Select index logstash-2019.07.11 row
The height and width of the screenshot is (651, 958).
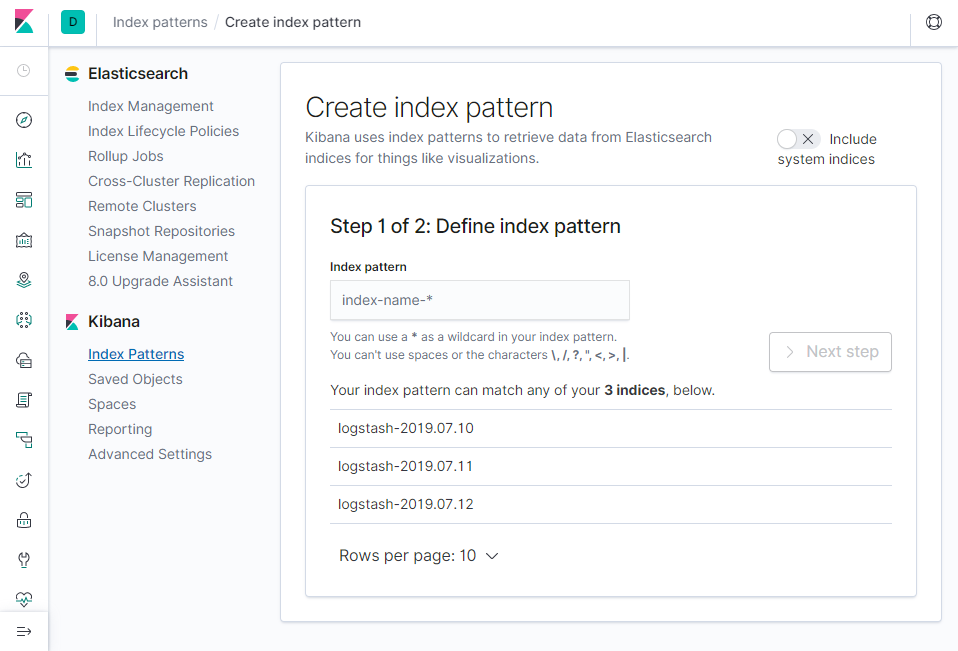pyautogui.click(x=611, y=466)
